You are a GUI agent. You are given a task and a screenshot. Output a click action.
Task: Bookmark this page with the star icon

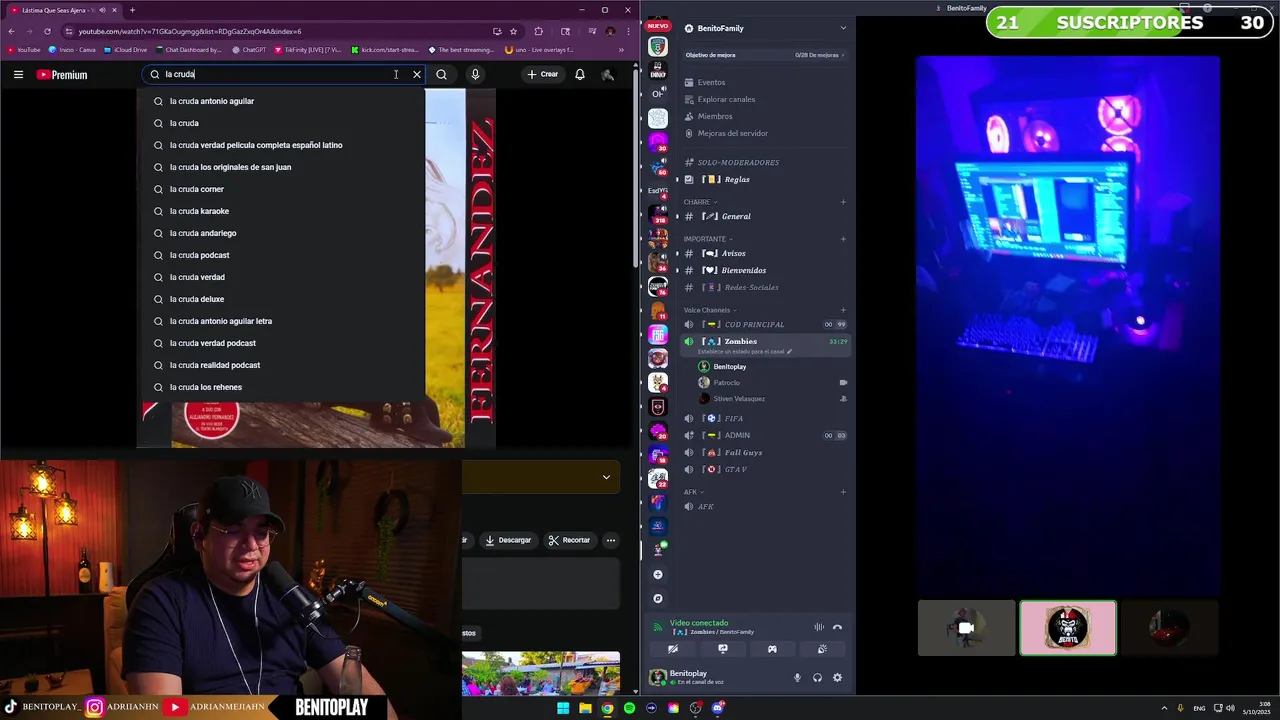514,31
